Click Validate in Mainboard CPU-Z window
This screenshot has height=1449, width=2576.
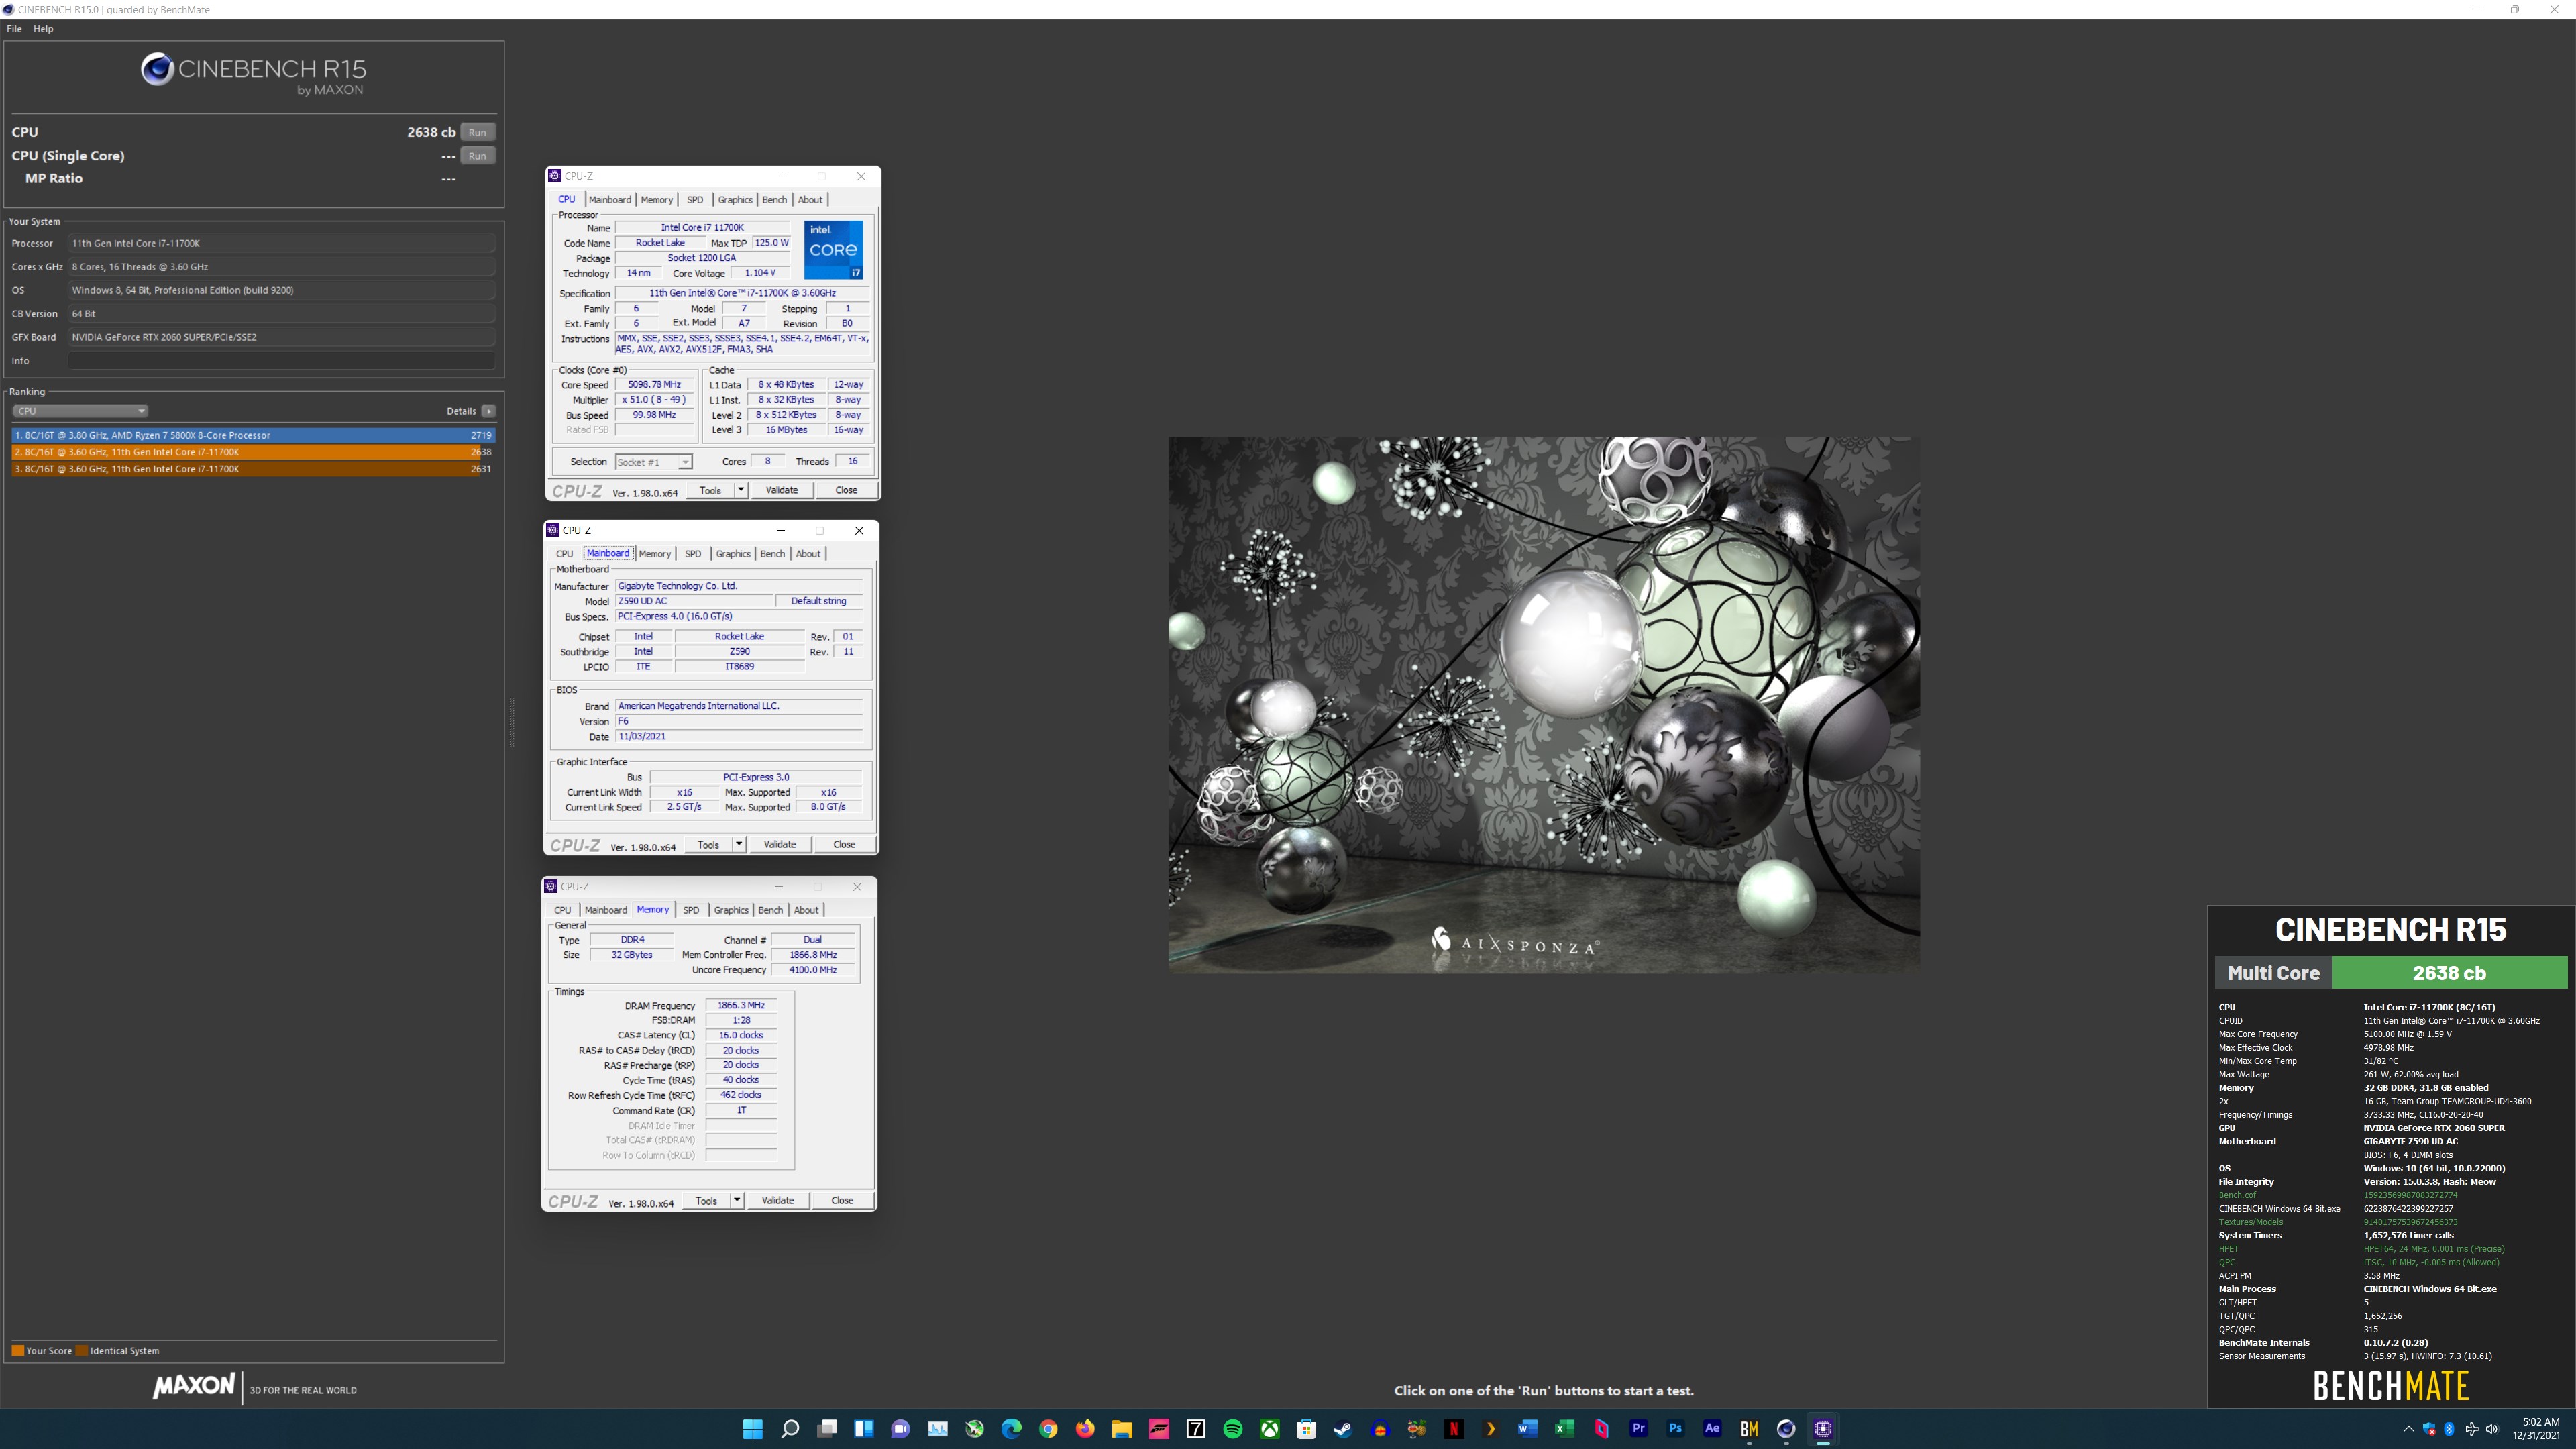click(x=779, y=844)
